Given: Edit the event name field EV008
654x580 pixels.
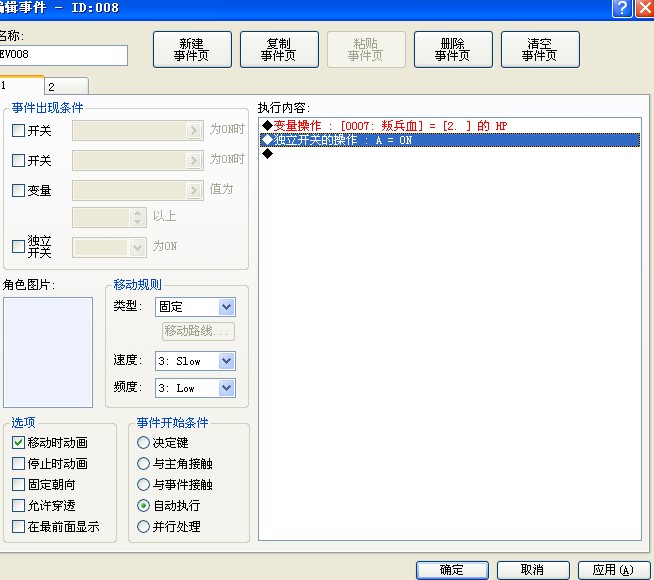Looking at the screenshot, I should pyautogui.click(x=63, y=55).
